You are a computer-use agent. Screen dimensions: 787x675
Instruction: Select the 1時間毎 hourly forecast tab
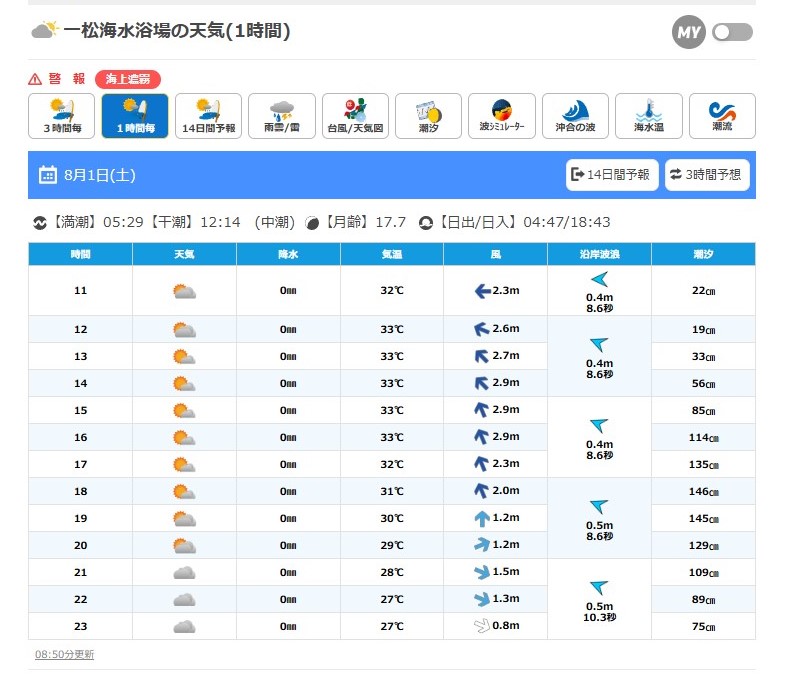[135, 116]
